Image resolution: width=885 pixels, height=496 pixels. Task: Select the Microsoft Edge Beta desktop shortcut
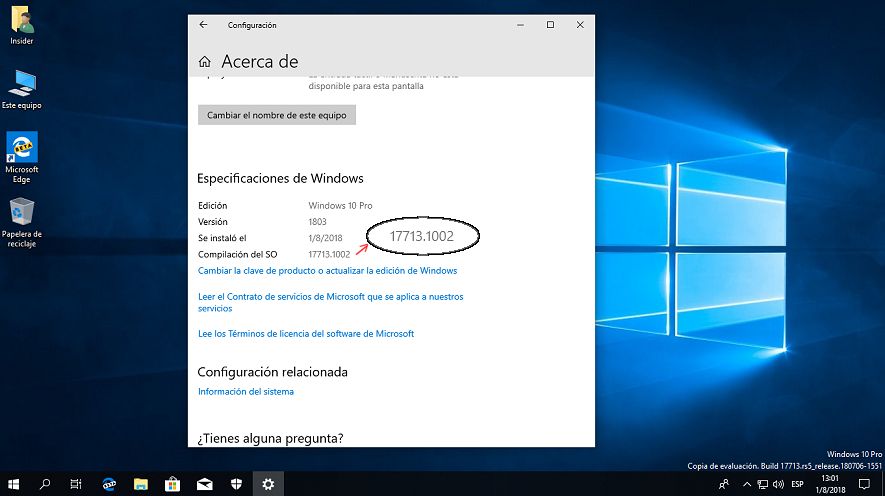pyautogui.click(x=21, y=157)
